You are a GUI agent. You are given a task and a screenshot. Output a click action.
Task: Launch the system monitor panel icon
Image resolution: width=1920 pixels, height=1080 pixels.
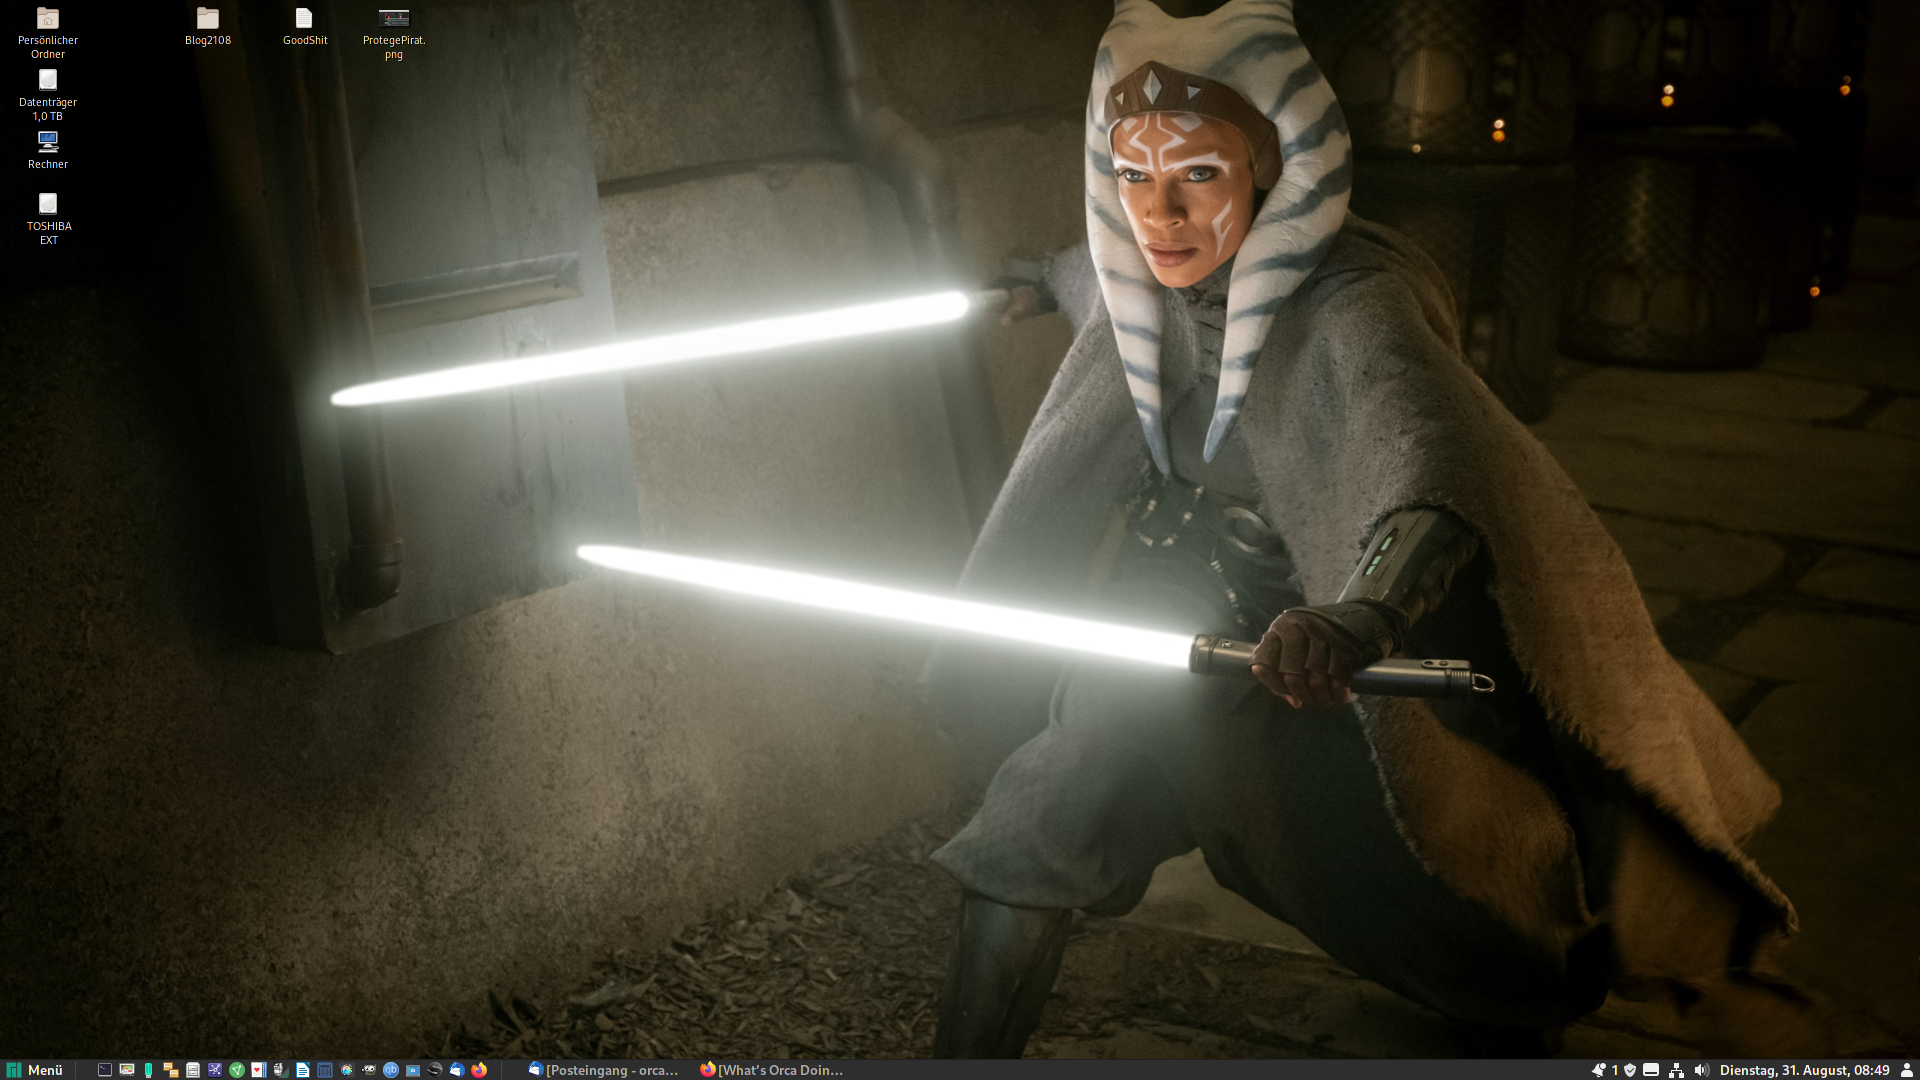(127, 1070)
